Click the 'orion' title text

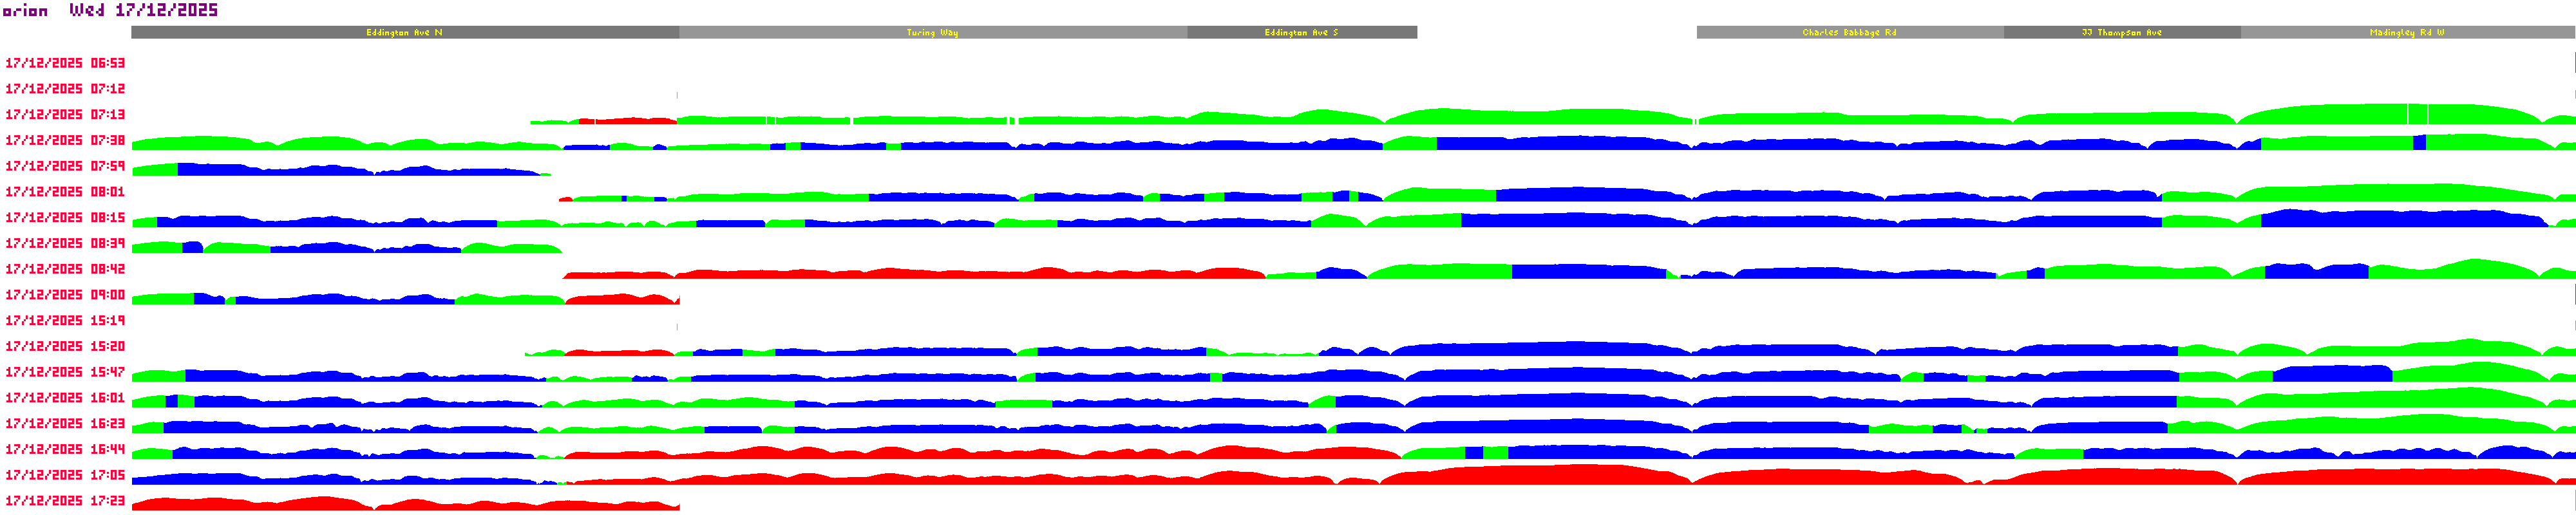[26, 11]
